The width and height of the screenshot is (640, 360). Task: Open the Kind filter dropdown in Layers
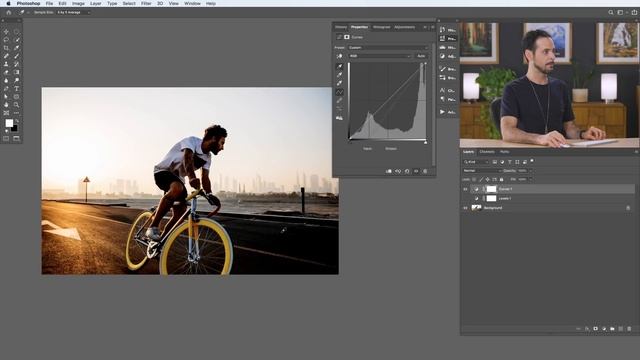pos(476,162)
